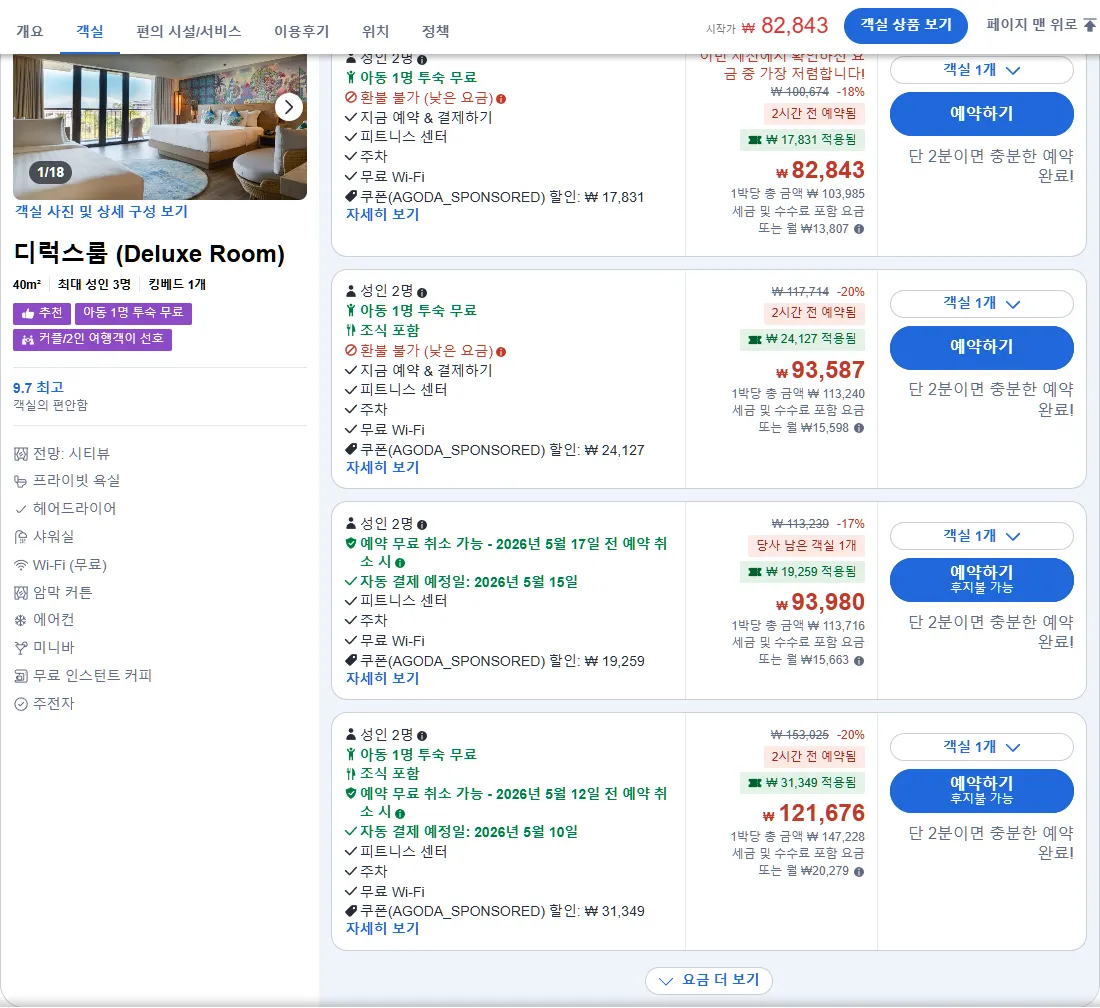Image resolution: width=1100 pixels, height=1008 pixels.
Task: Click the 객실 상품 보기 button
Action: [x=906, y=25]
